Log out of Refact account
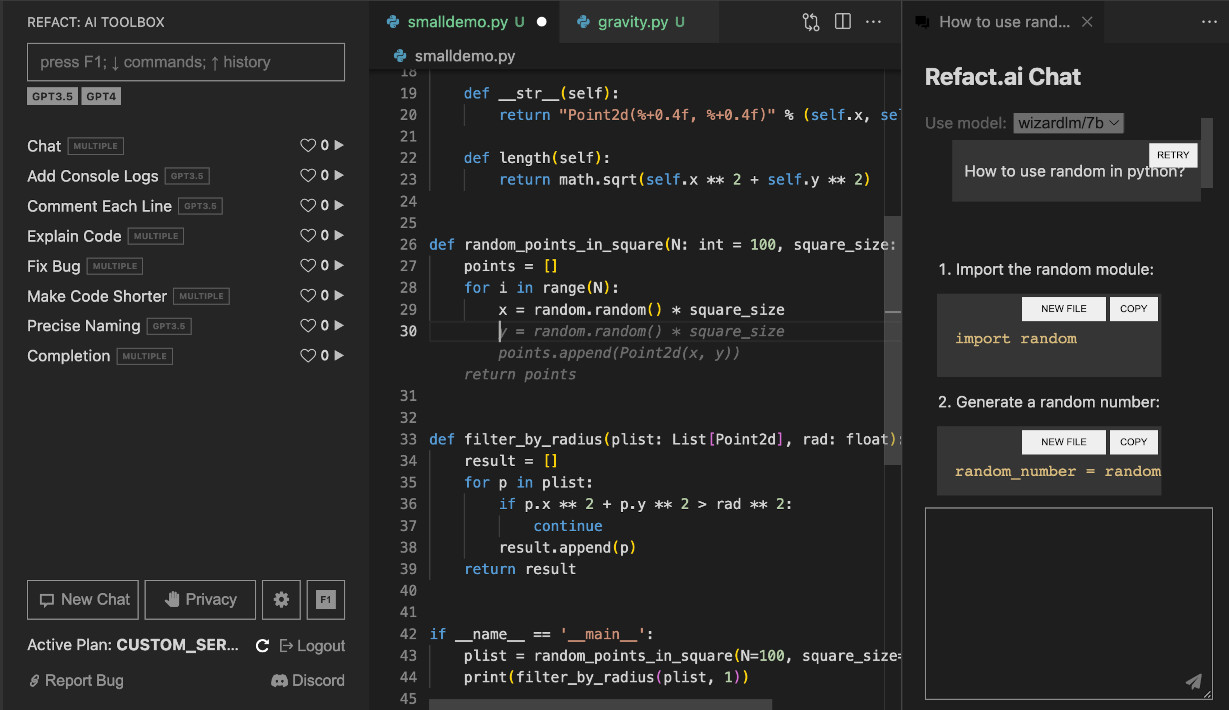The width and height of the screenshot is (1229, 710). (x=312, y=646)
